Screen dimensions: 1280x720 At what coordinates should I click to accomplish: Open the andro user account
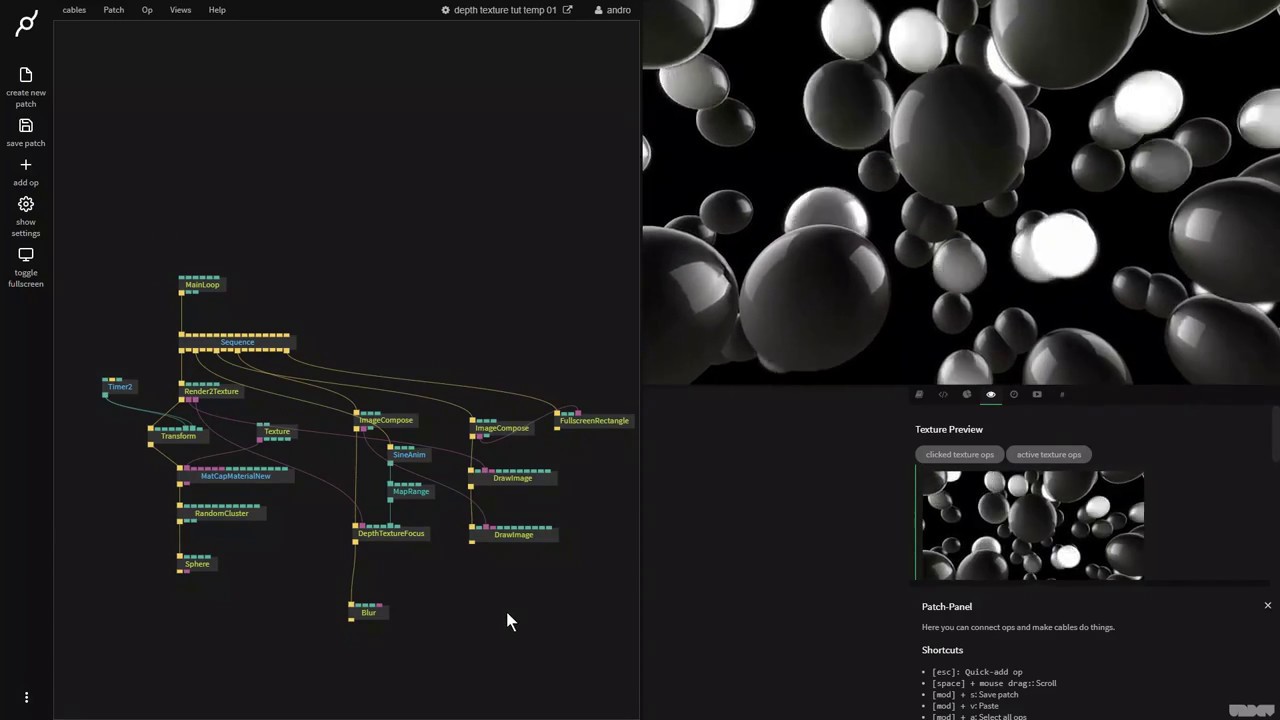point(618,10)
